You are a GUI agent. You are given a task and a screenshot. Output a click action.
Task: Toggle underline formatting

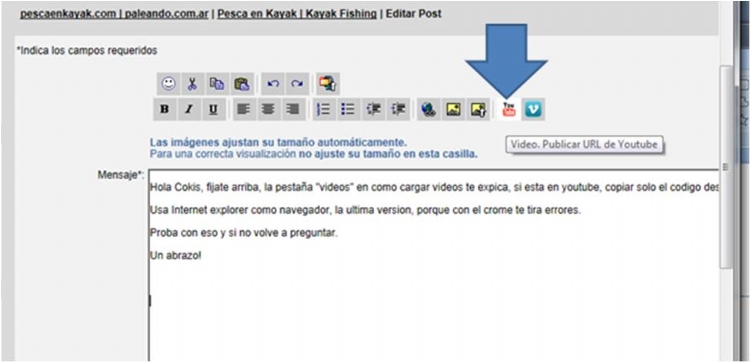[x=214, y=110]
